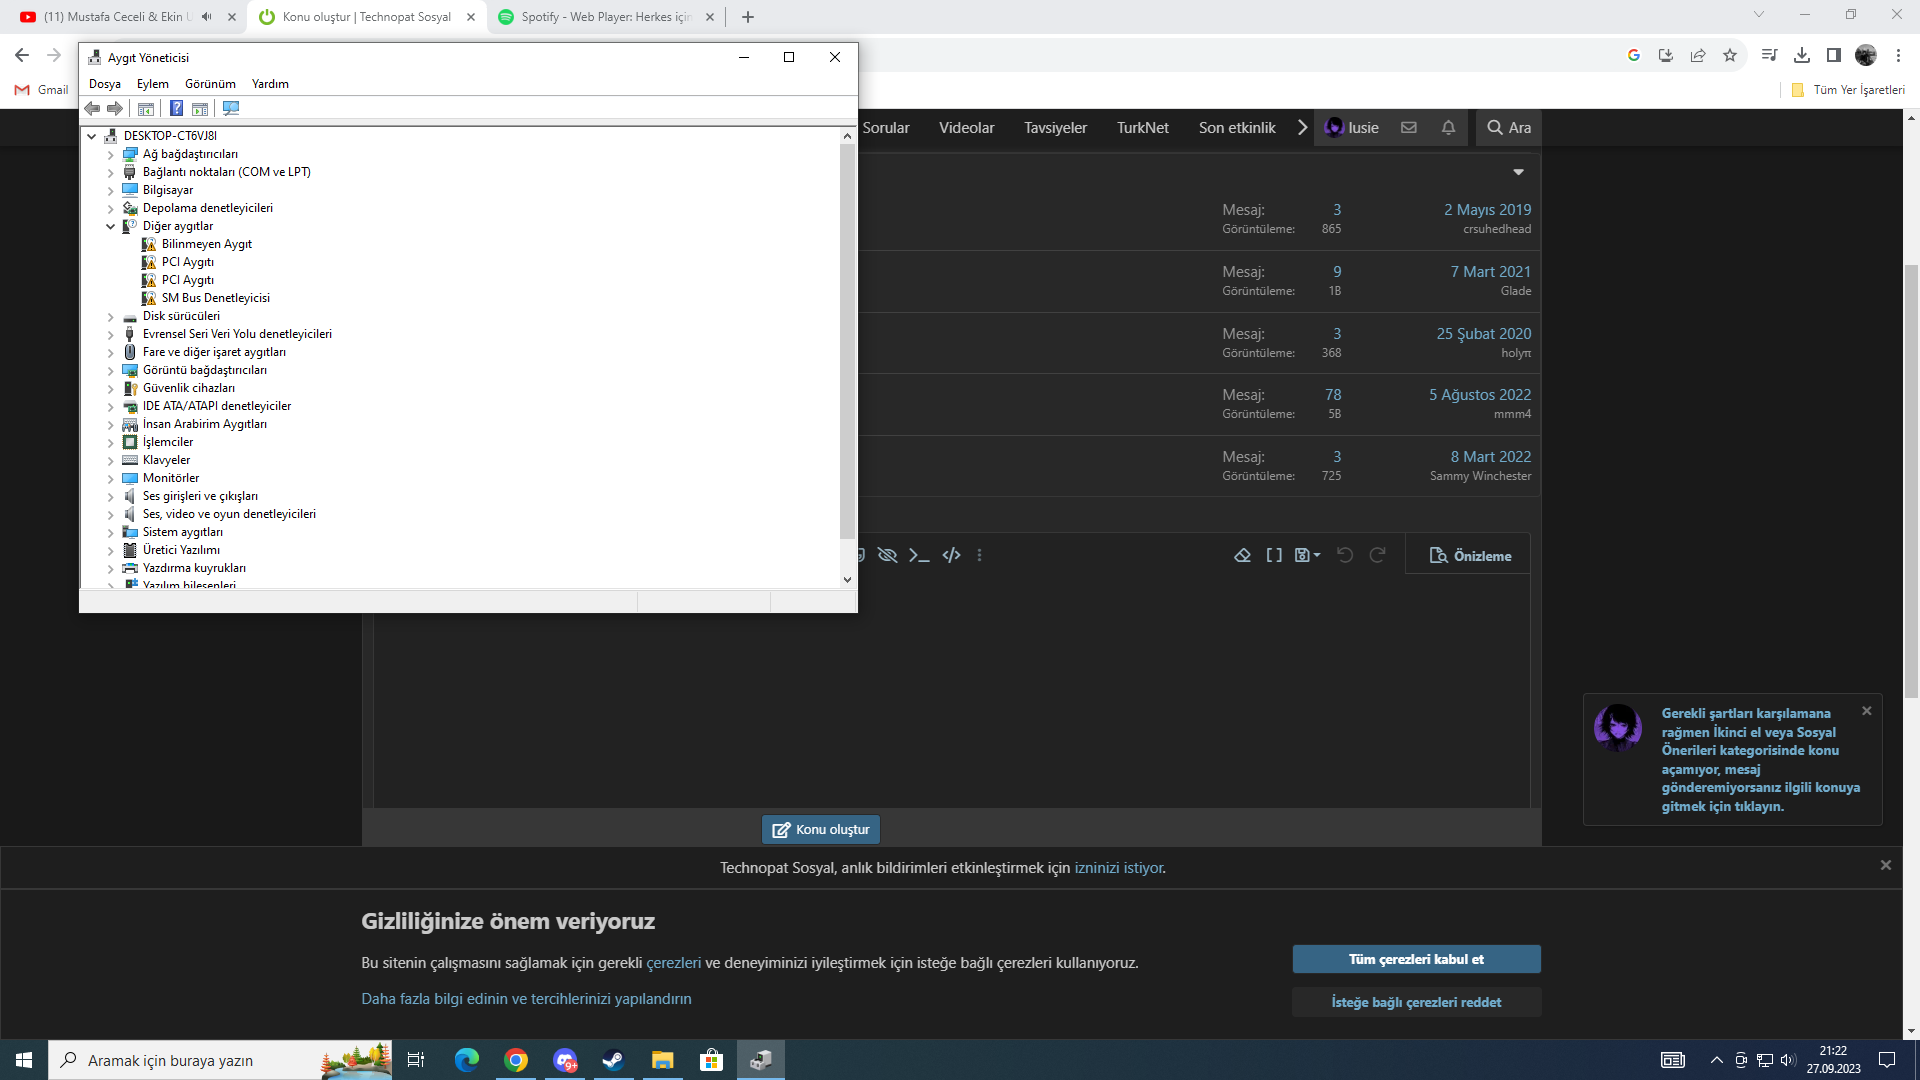Click the show/hide console tree icon
Image resolution: width=1920 pixels, height=1080 pixels.
coord(146,108)
